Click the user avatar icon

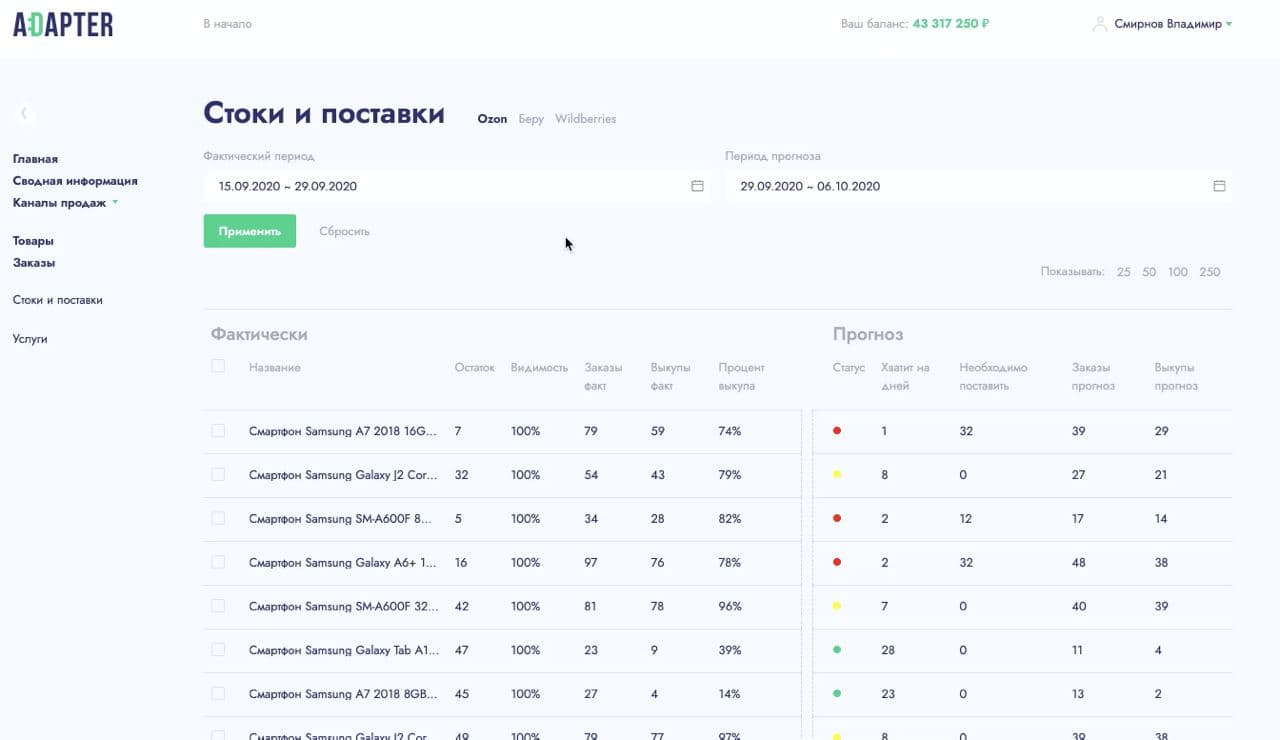(1100, 24)
